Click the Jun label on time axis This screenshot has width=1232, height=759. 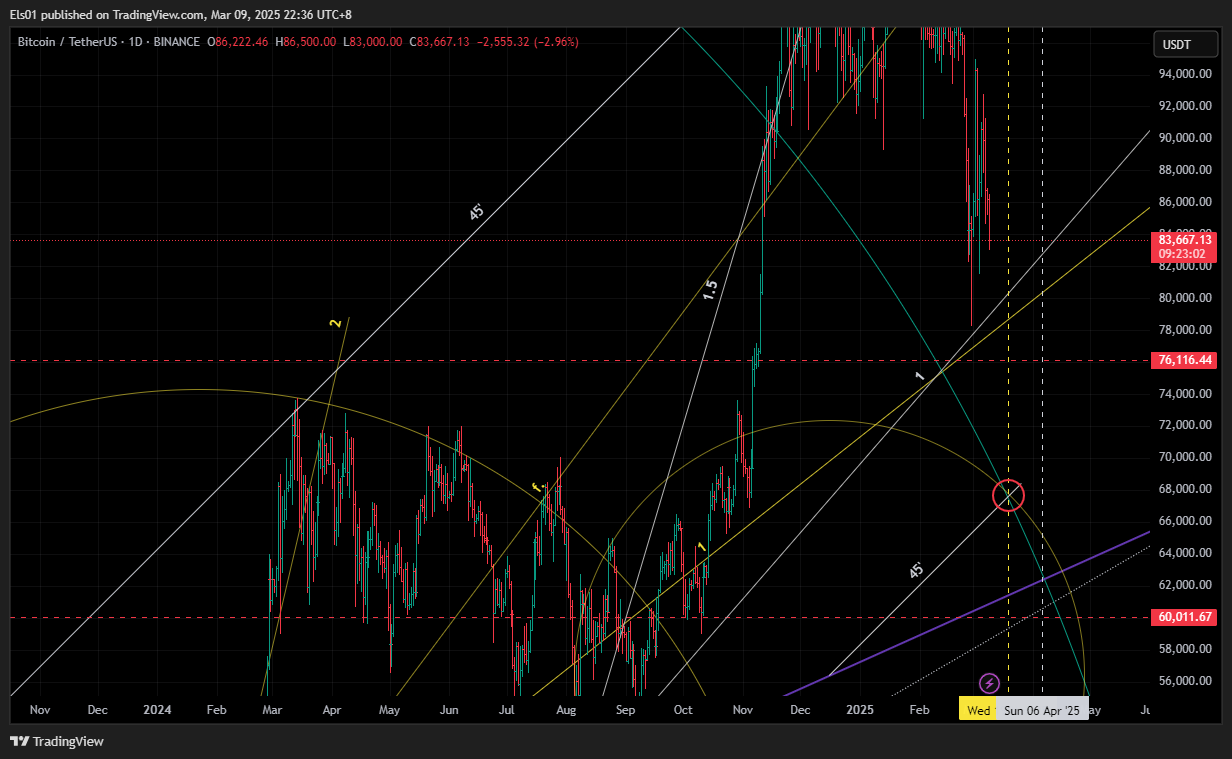(x=449, y=710)
